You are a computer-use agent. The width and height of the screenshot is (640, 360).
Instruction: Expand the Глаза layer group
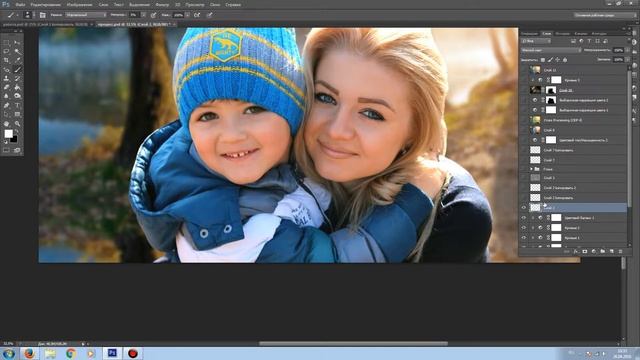[531, 169]
